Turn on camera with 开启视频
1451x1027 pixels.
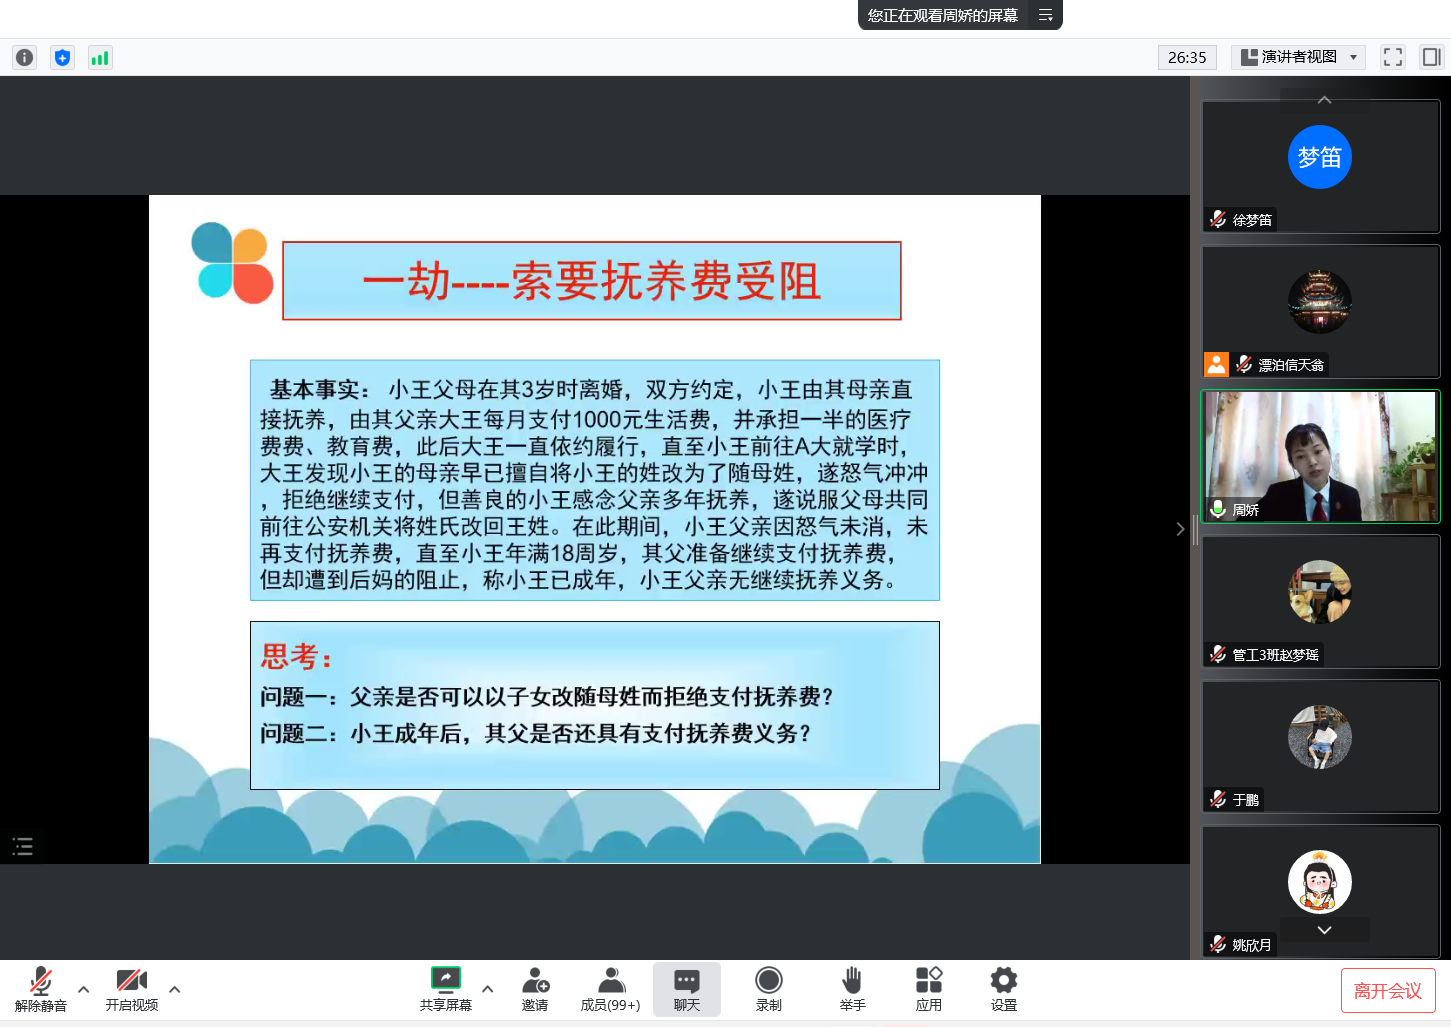132,989
